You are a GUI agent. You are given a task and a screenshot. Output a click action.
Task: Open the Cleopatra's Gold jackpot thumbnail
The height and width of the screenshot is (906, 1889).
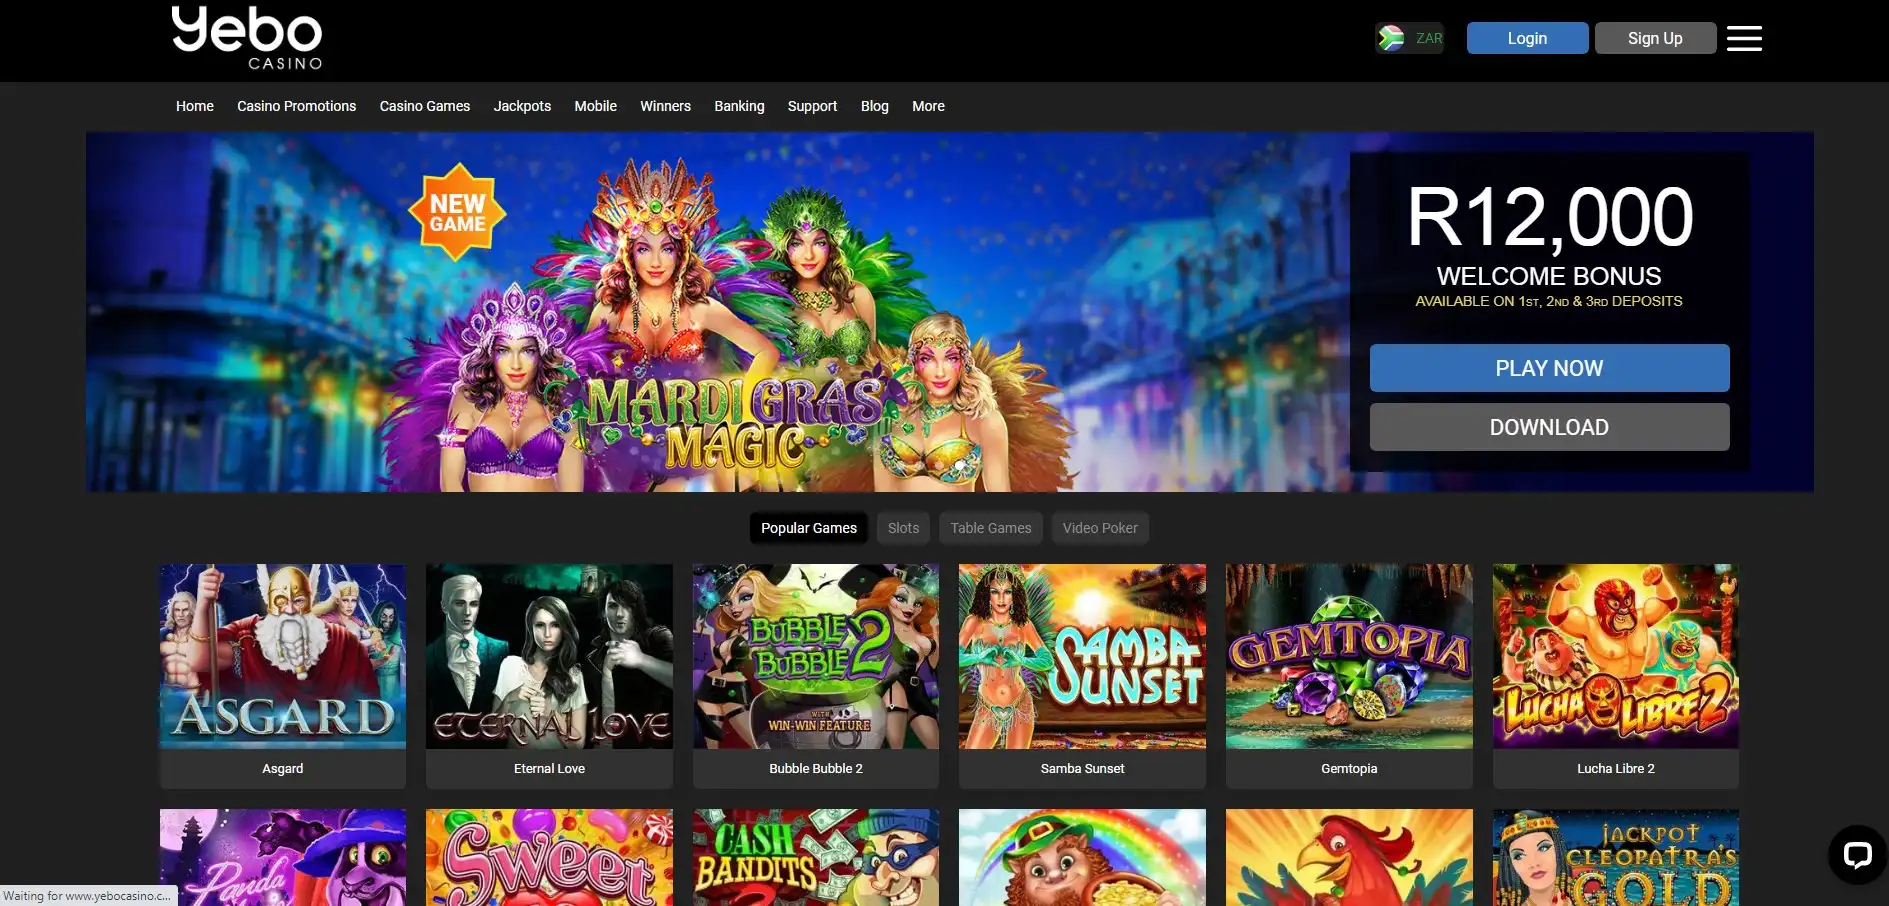click(1616, 857)
